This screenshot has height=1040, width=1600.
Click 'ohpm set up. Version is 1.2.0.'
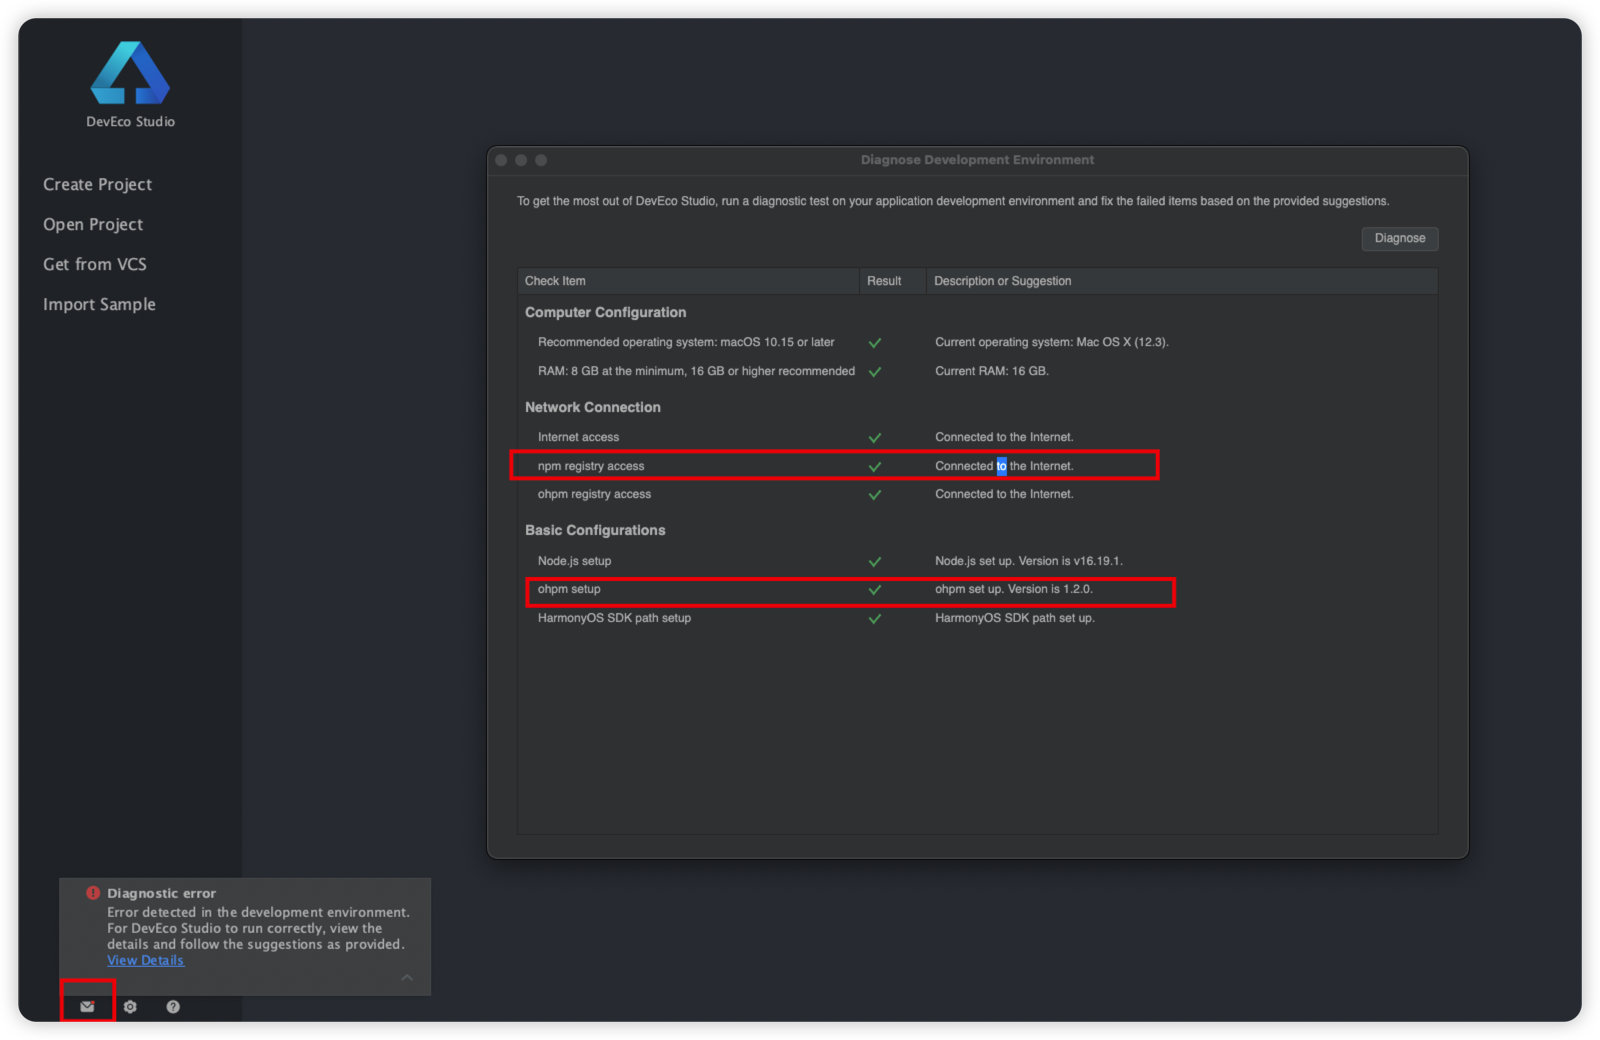pyautogui.click(x=1014, y=589)
